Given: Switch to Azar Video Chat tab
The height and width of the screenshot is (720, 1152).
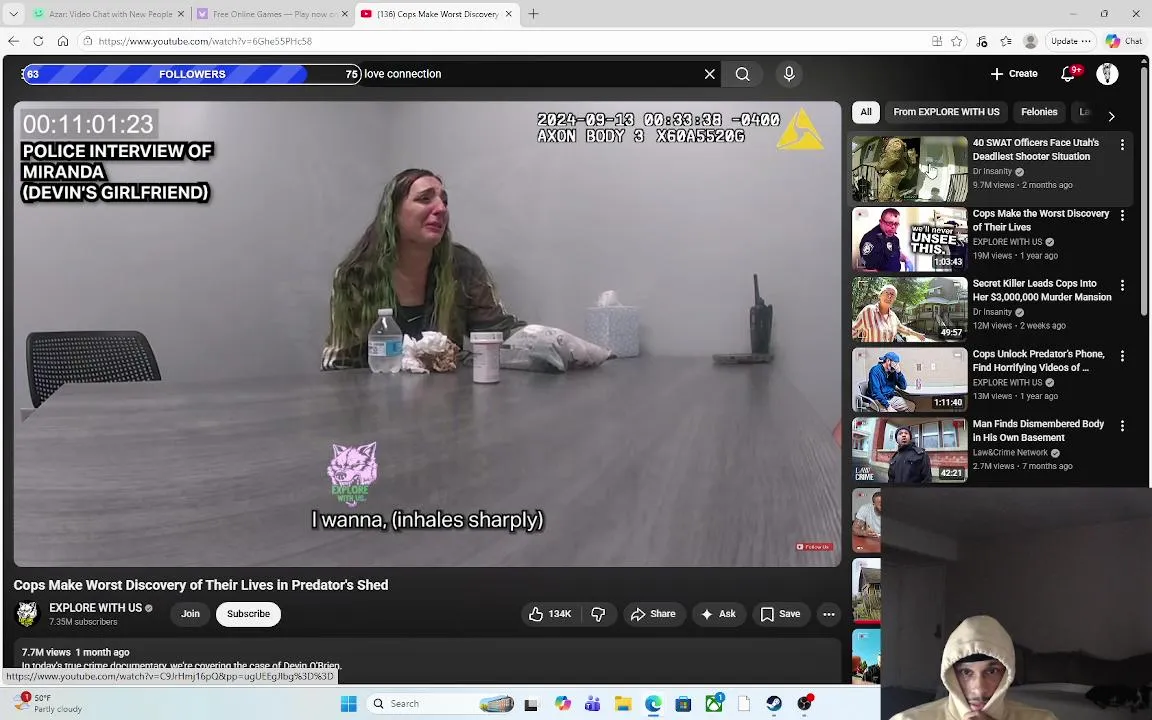Looking at the screenshot, I should [x=107, y=14].
